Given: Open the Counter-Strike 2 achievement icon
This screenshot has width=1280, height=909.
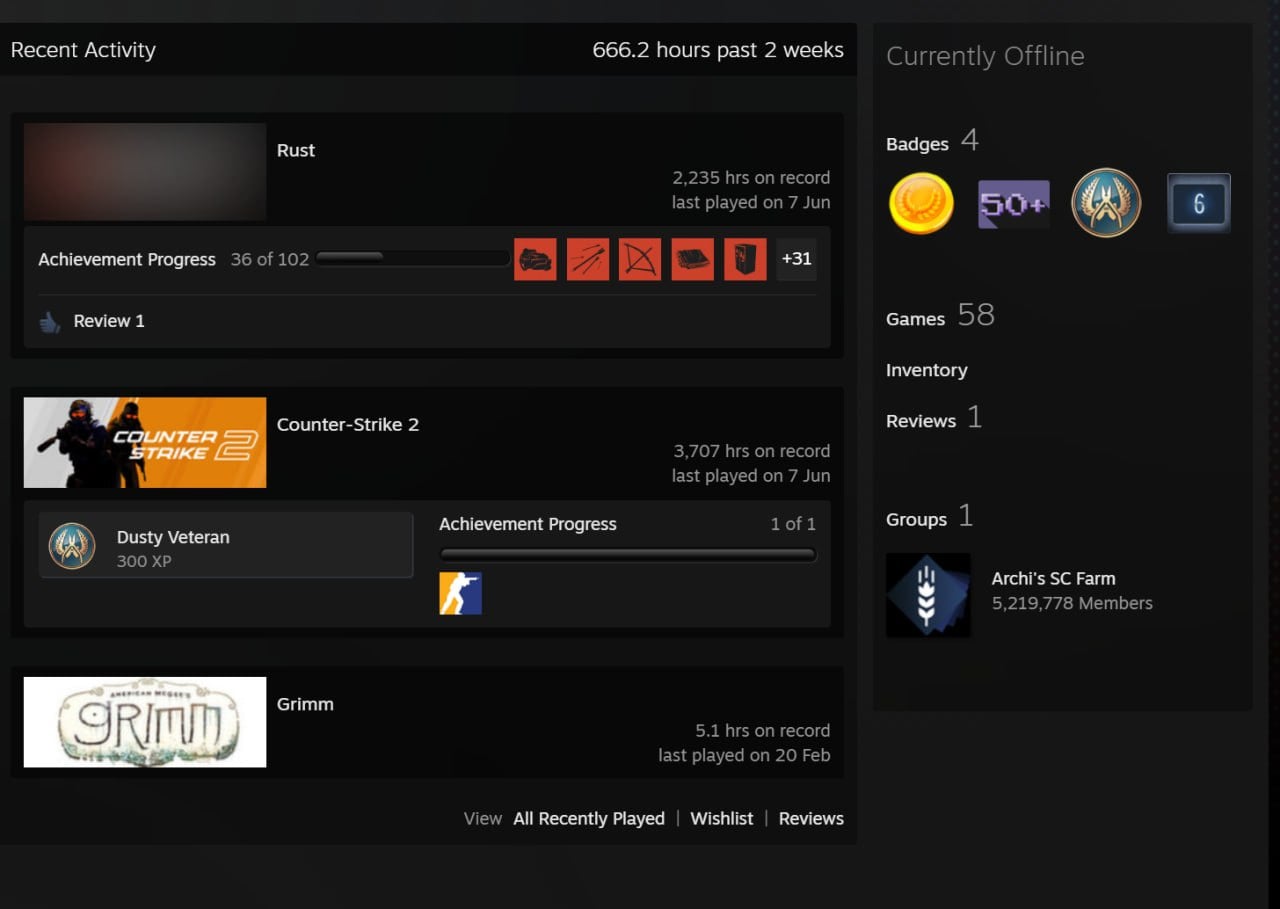Looking at the screenshot, I should [x=461, y=593].
